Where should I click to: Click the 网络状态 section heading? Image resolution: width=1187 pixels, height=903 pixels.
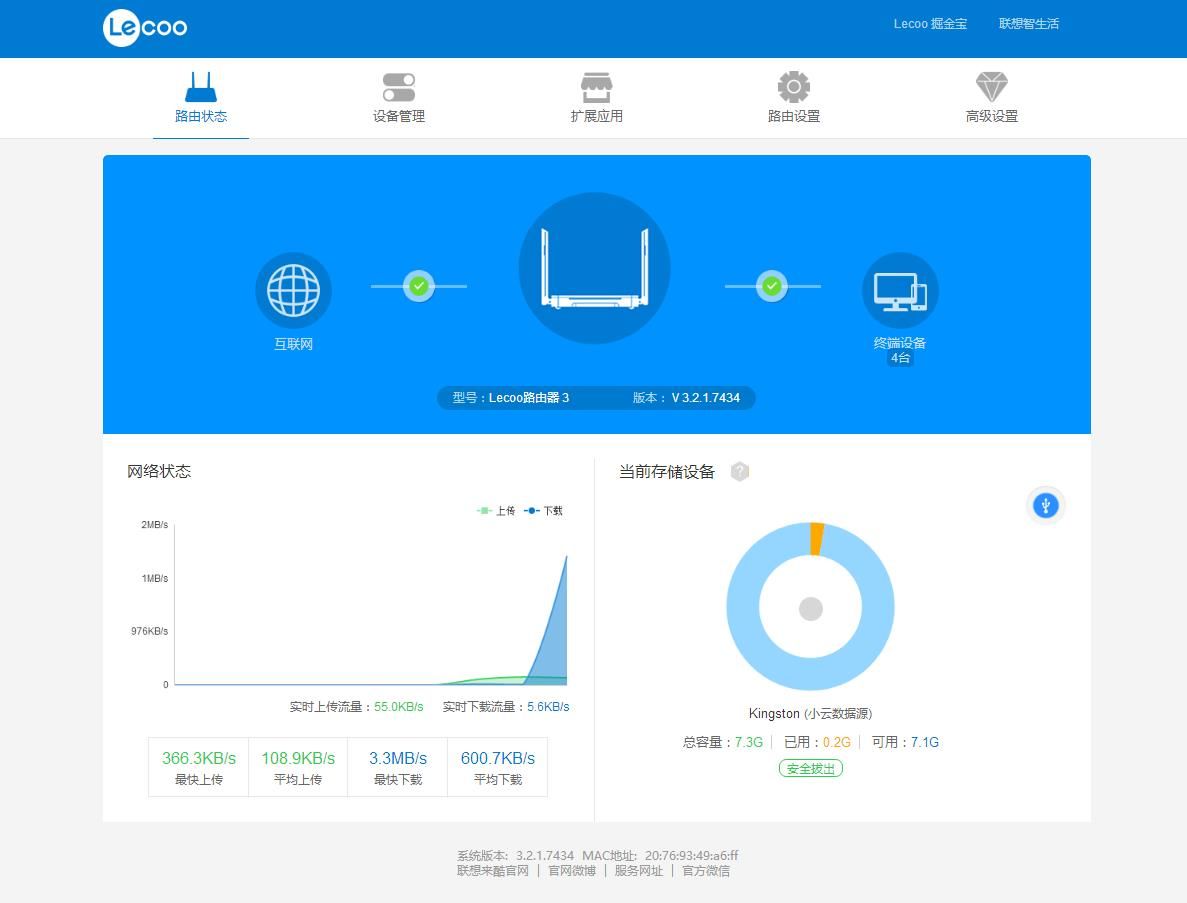coord(159,472)
